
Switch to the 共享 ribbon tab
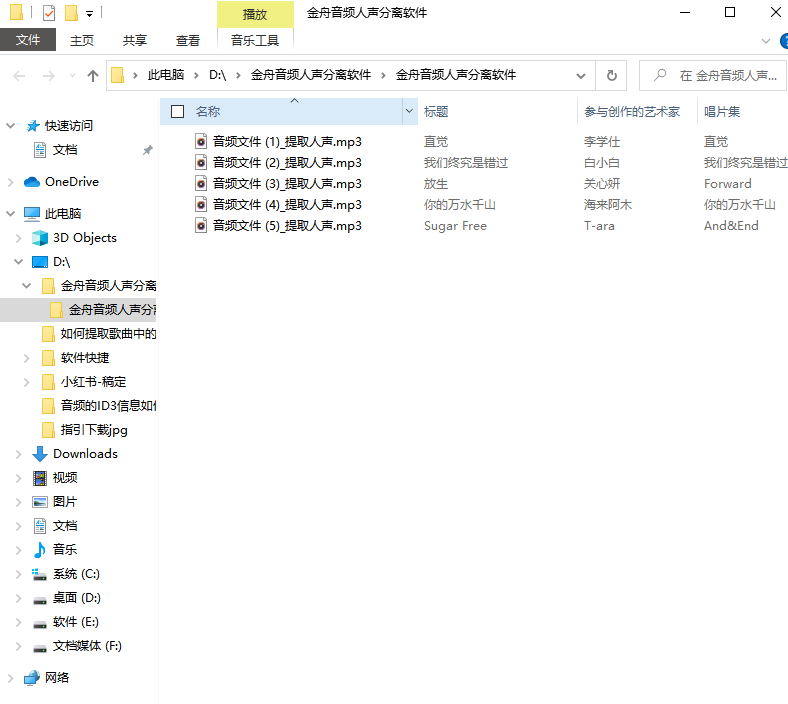click(135, 40)
